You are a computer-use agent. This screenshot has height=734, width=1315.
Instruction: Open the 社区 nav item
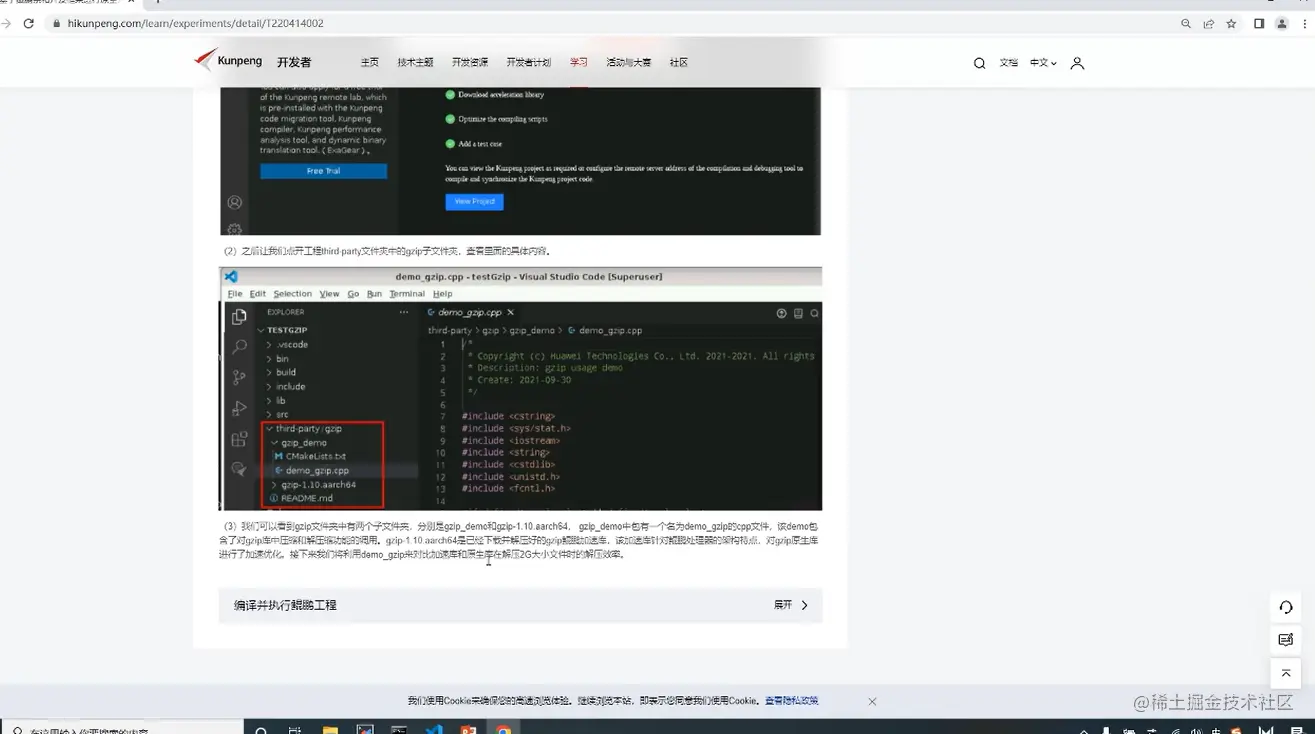pos(679,62)
